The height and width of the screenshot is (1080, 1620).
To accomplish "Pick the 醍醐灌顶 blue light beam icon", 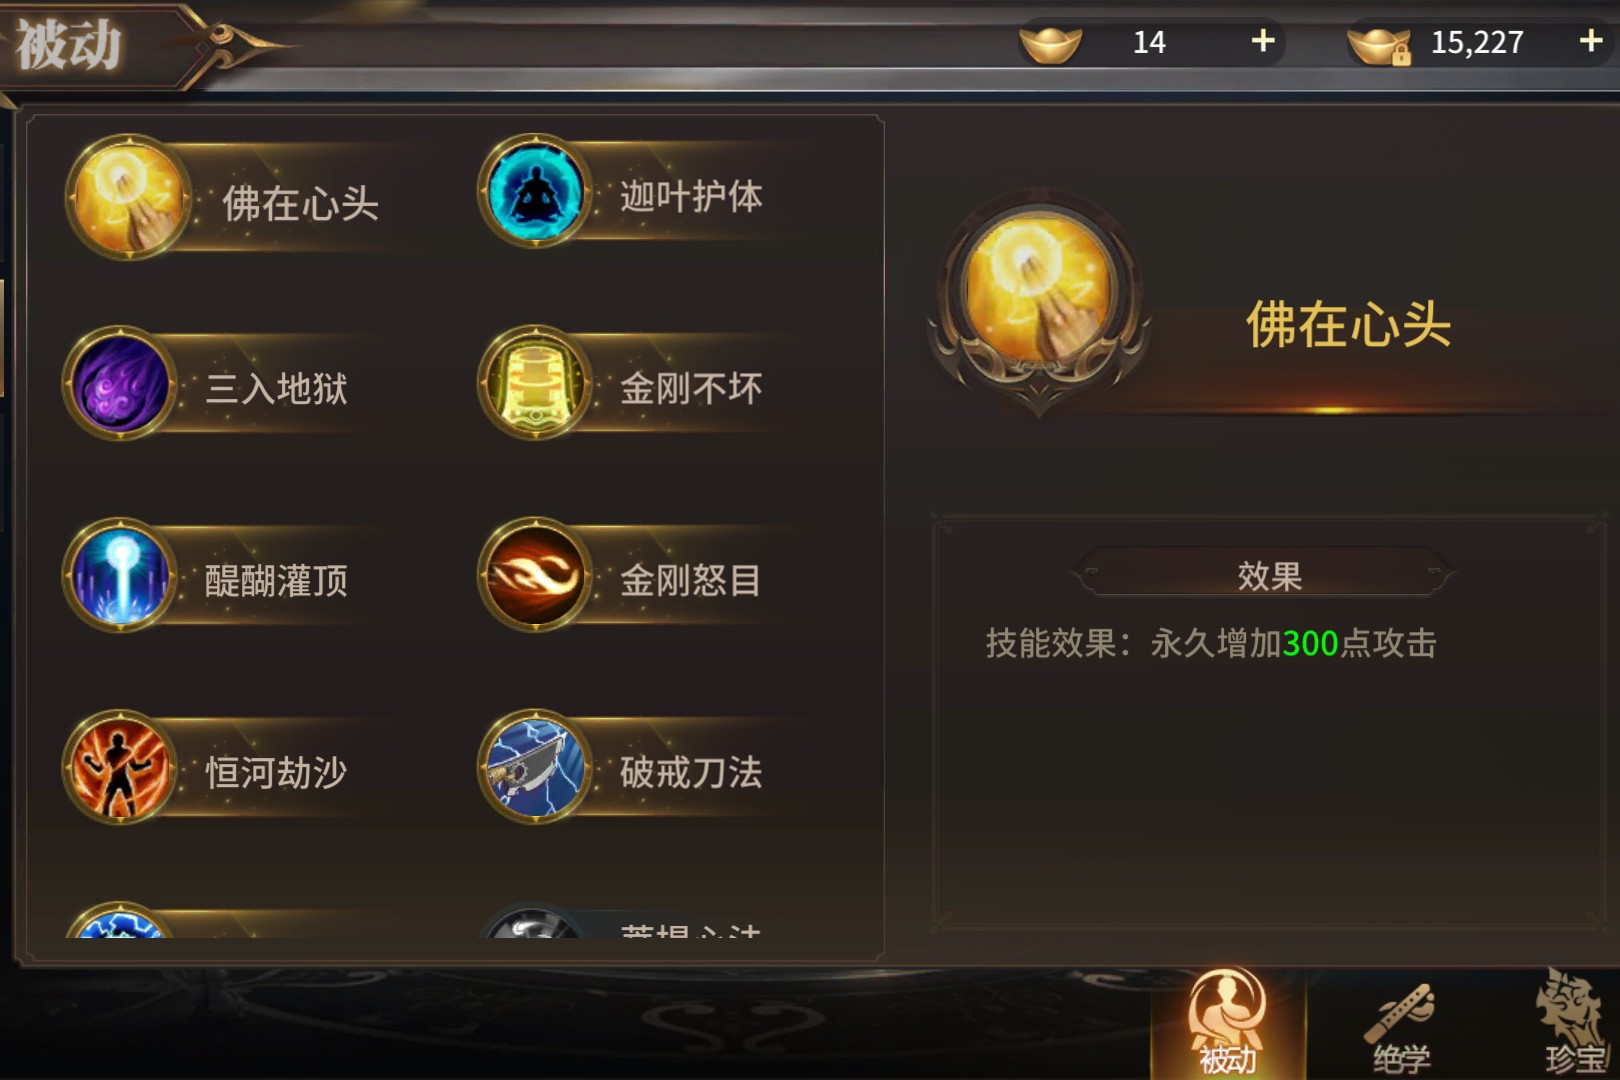I will tap(120, 576).
